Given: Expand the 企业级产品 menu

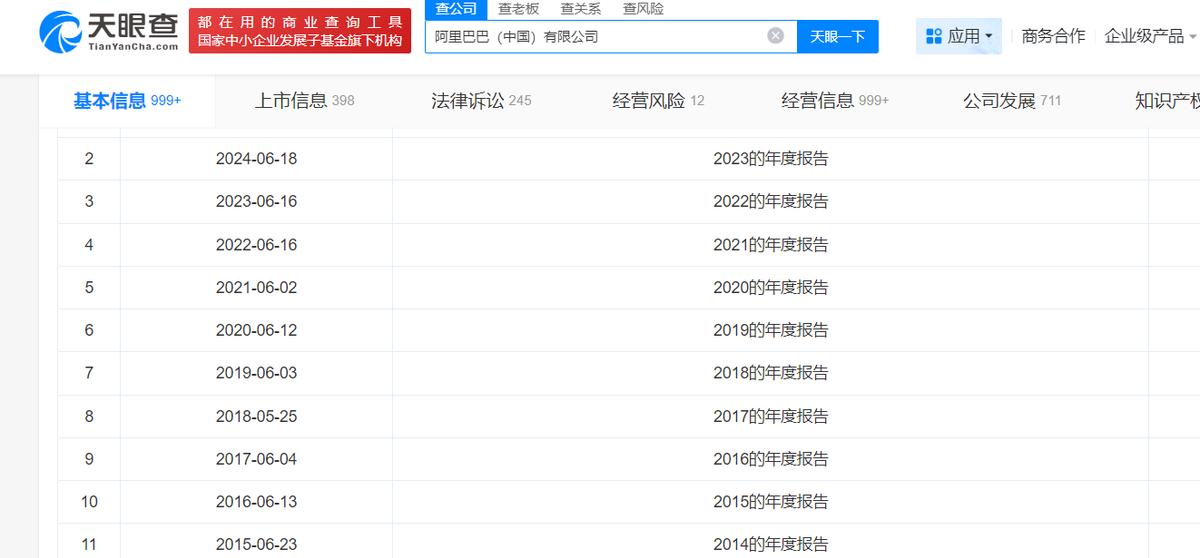Looking at the screenshot, I should pos(1150,36).
